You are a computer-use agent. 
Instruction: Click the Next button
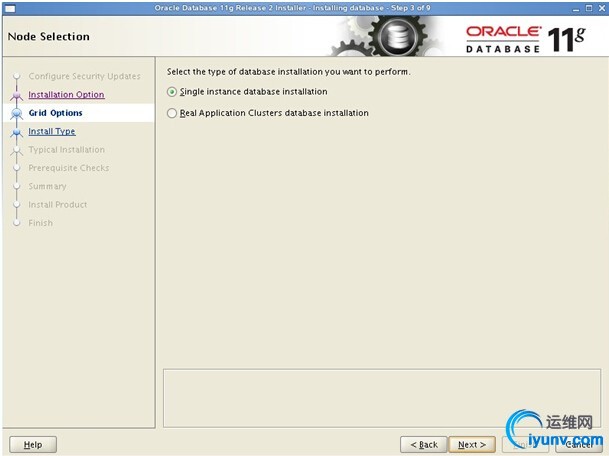click(x=472, y=444)
